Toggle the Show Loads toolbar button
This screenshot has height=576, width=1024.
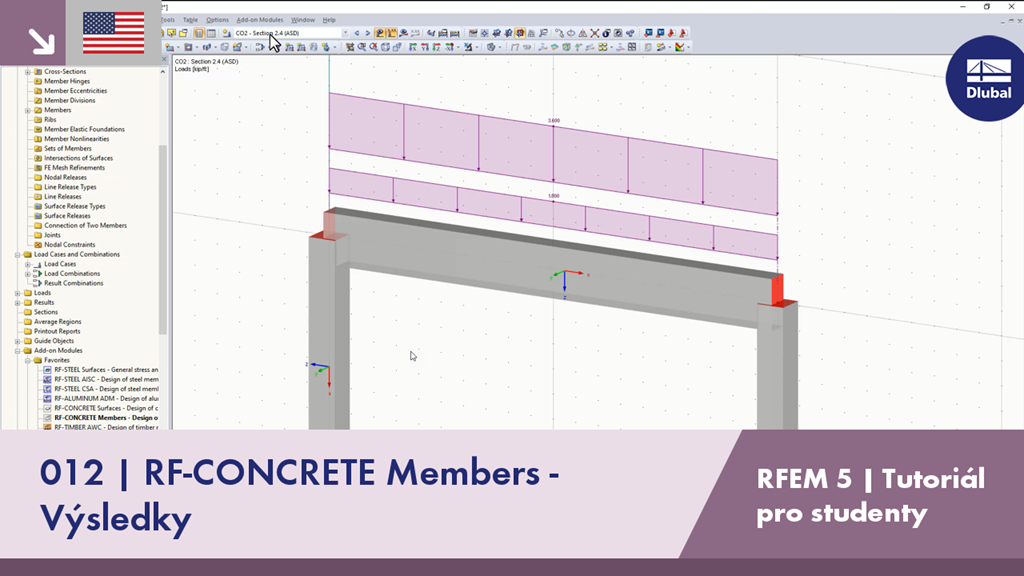(379, 33)
